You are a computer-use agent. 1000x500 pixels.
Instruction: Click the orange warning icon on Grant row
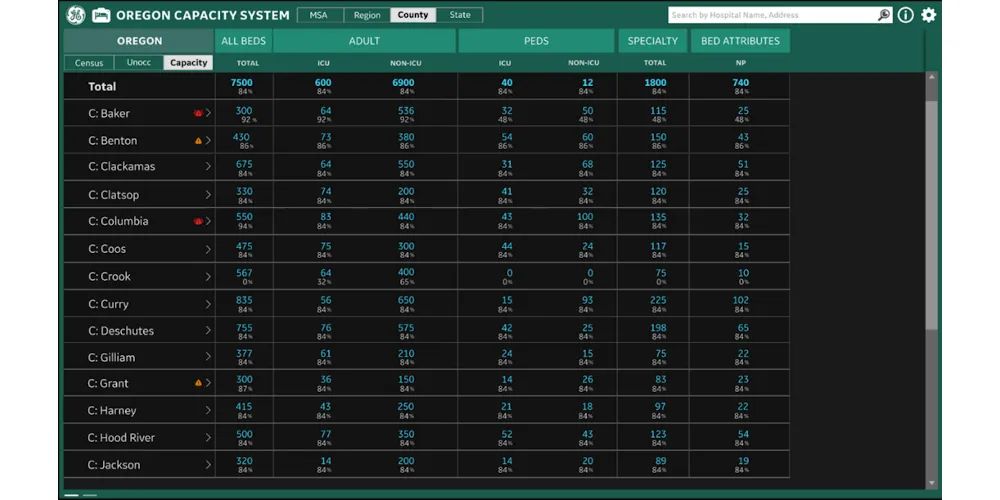point(198,383)
